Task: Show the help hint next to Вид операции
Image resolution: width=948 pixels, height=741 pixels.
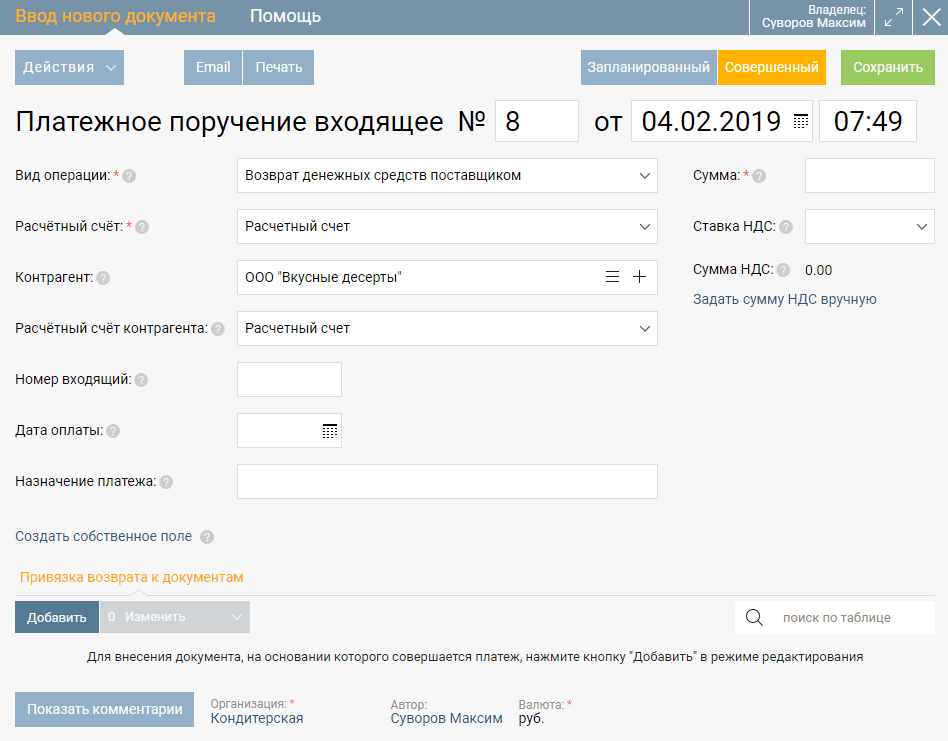Action: click(x=129, y=176)
